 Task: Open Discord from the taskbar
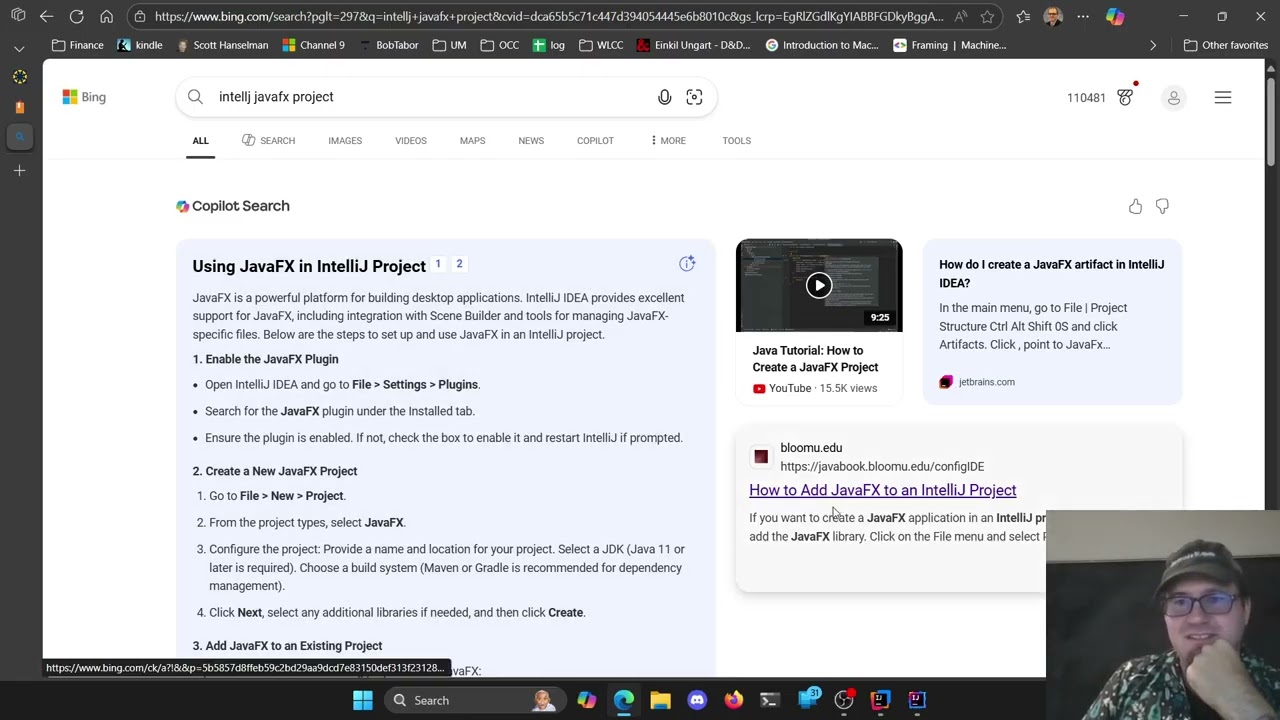coord(697,700)
